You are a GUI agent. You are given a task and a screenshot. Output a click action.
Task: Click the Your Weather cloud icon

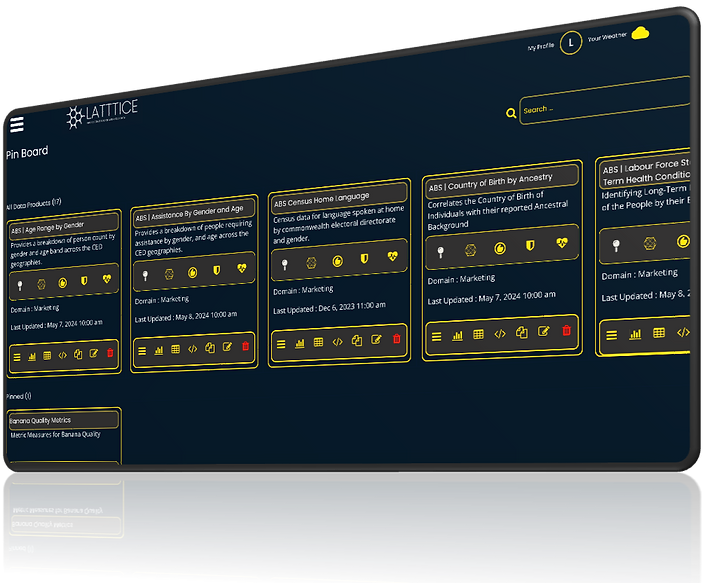click(640, 33)
